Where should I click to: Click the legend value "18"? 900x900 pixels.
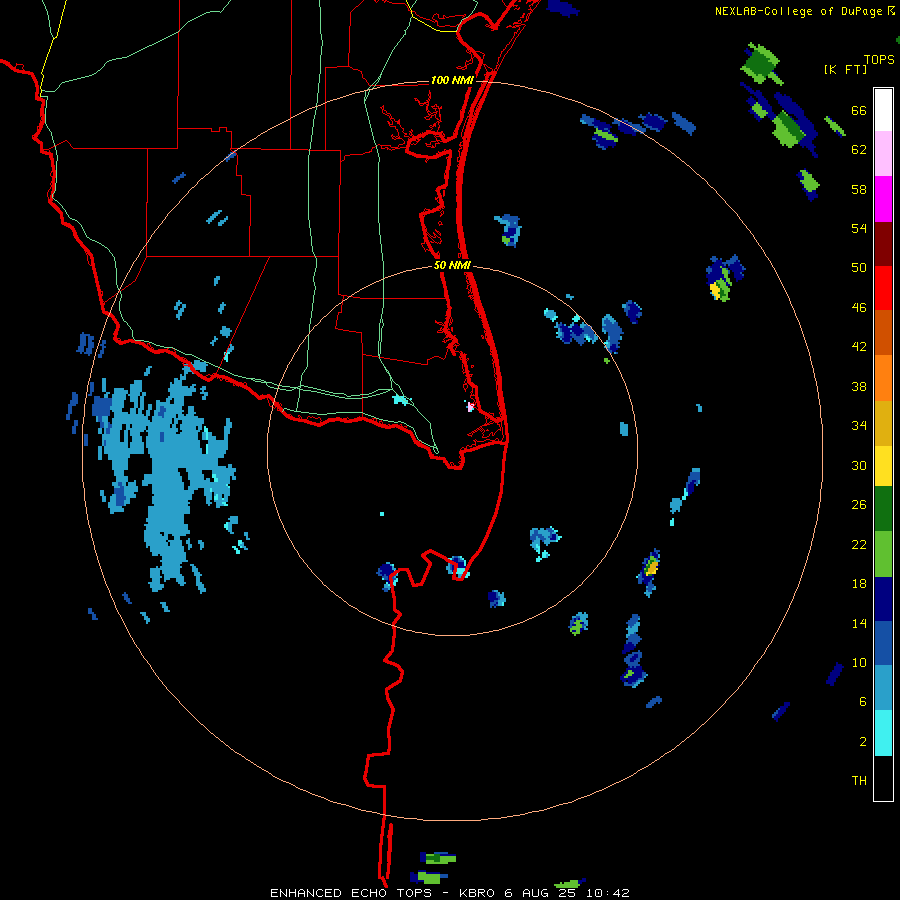tap(859, 584)
